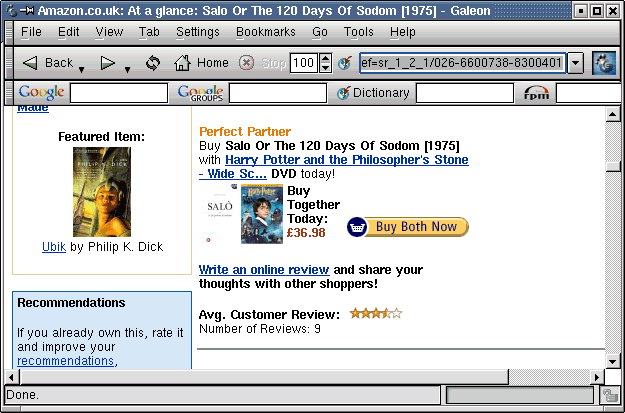Open the recommendations link

(65, 360)
